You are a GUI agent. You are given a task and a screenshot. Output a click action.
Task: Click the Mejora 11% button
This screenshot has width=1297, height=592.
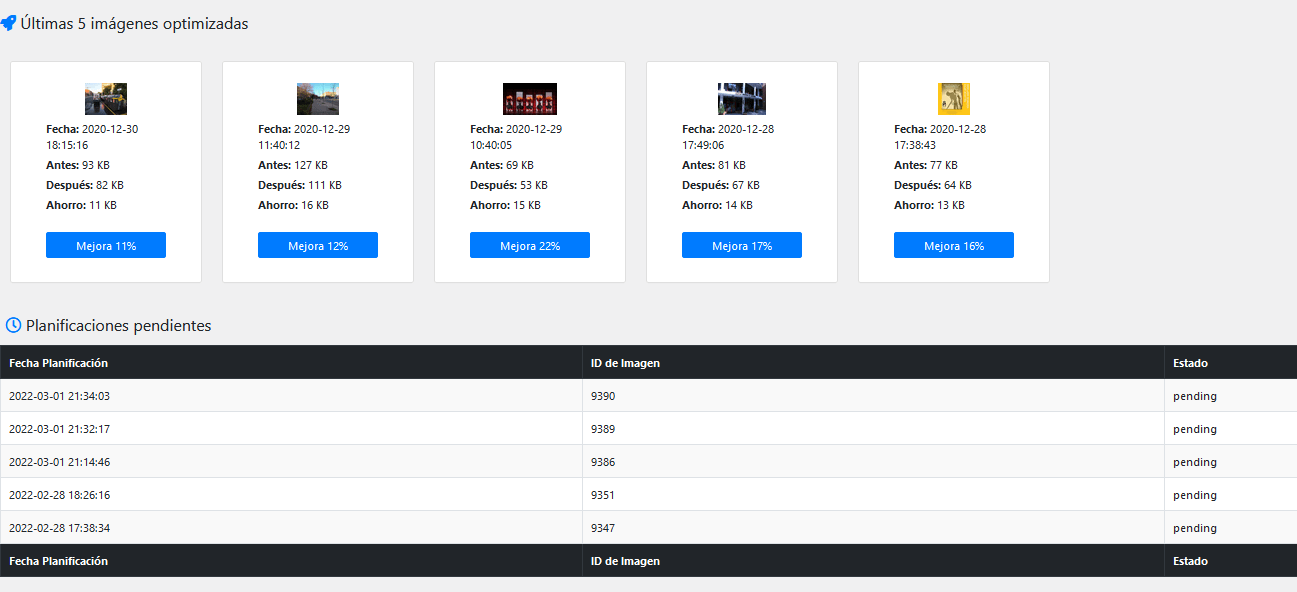click(x=106, y=245)
